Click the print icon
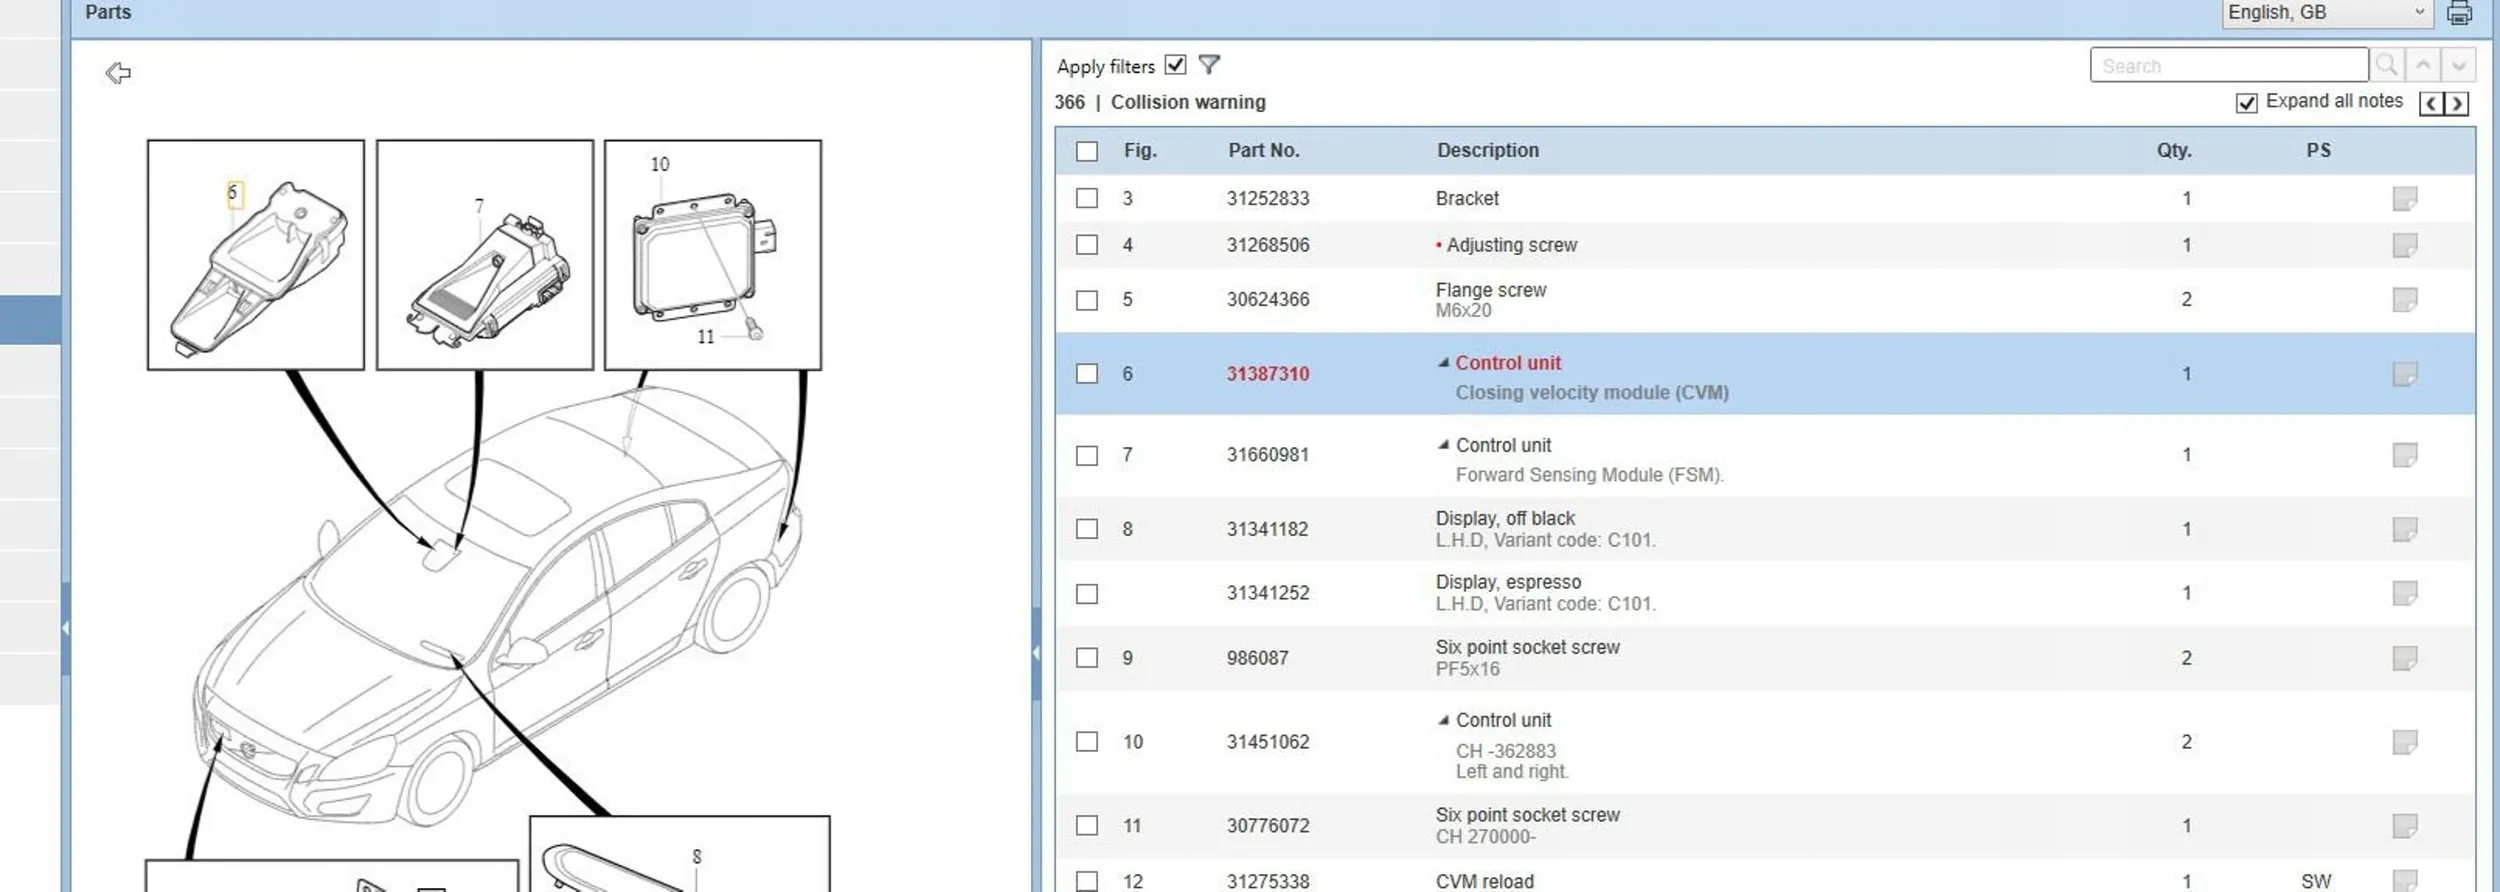The height and width of the screenshot is (892, 2500). click(2459, 13)
